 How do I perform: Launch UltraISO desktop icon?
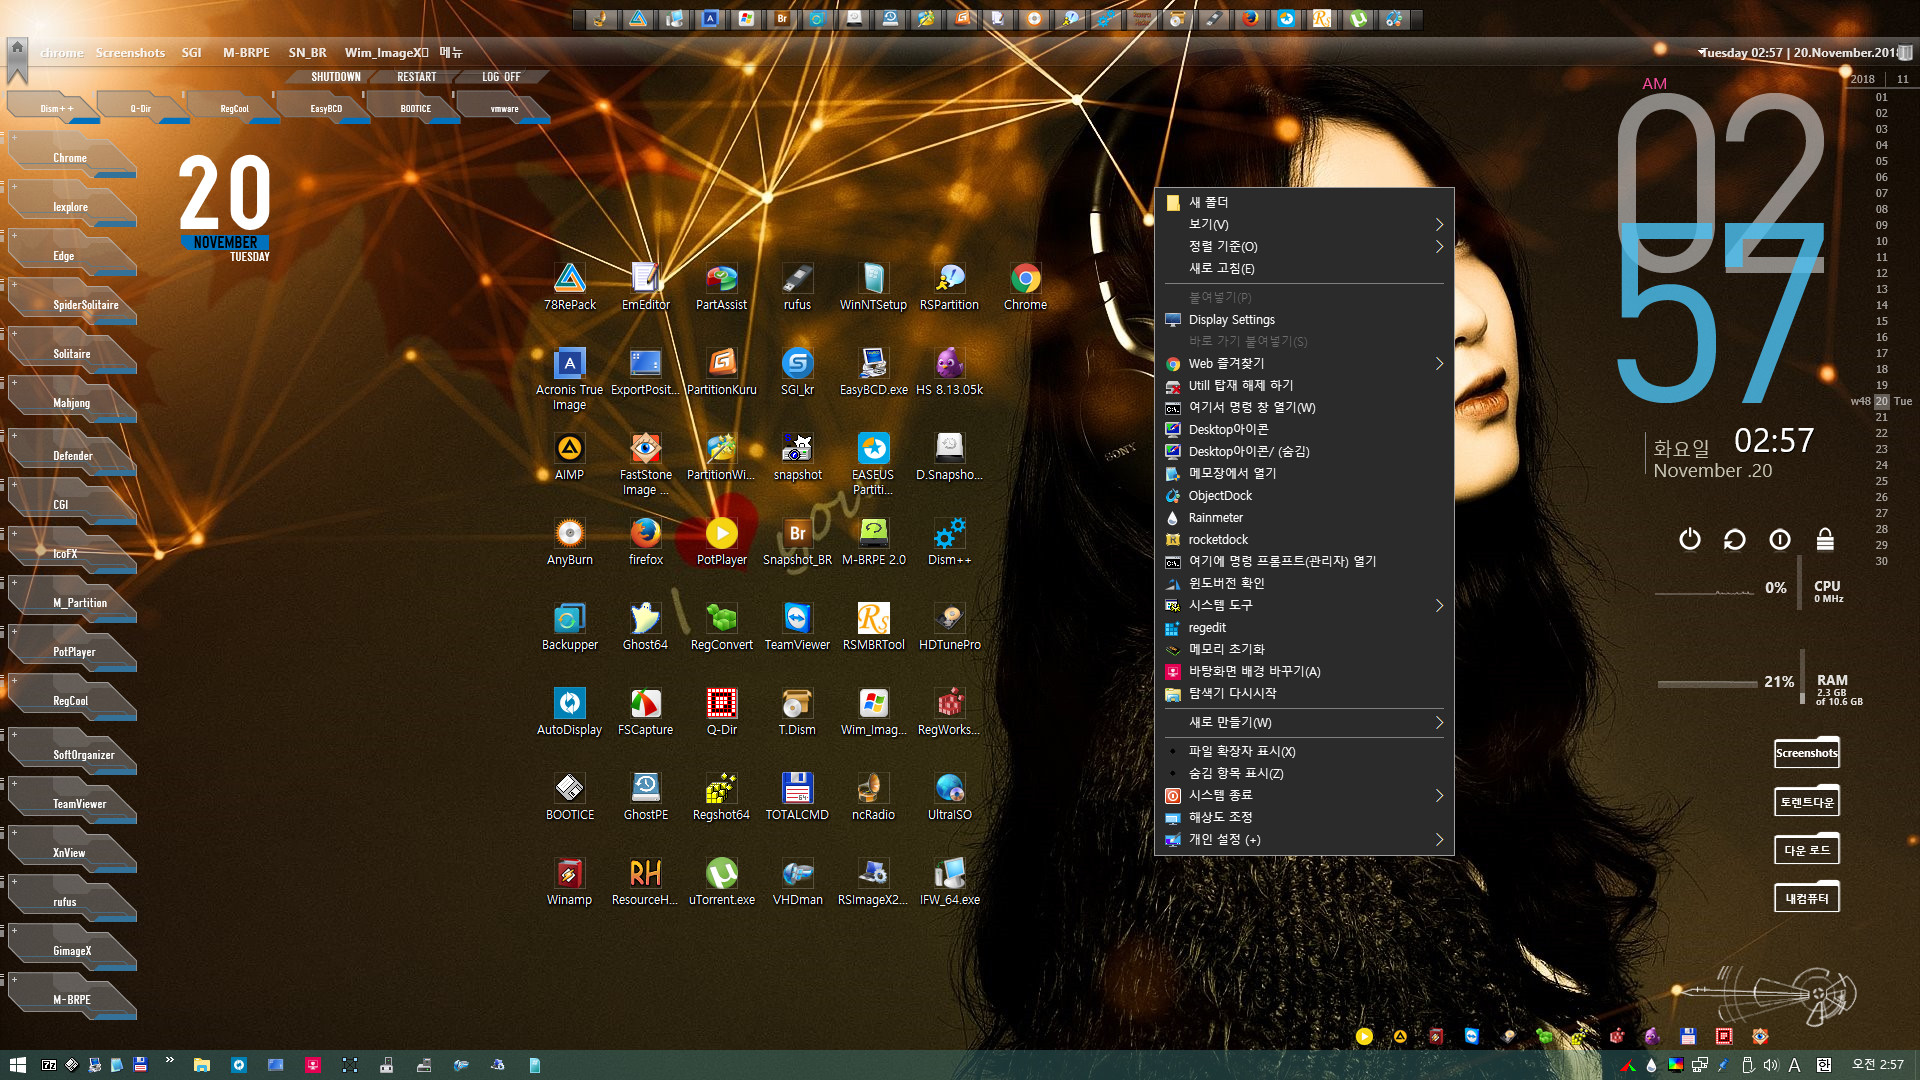tap(949, 796)
